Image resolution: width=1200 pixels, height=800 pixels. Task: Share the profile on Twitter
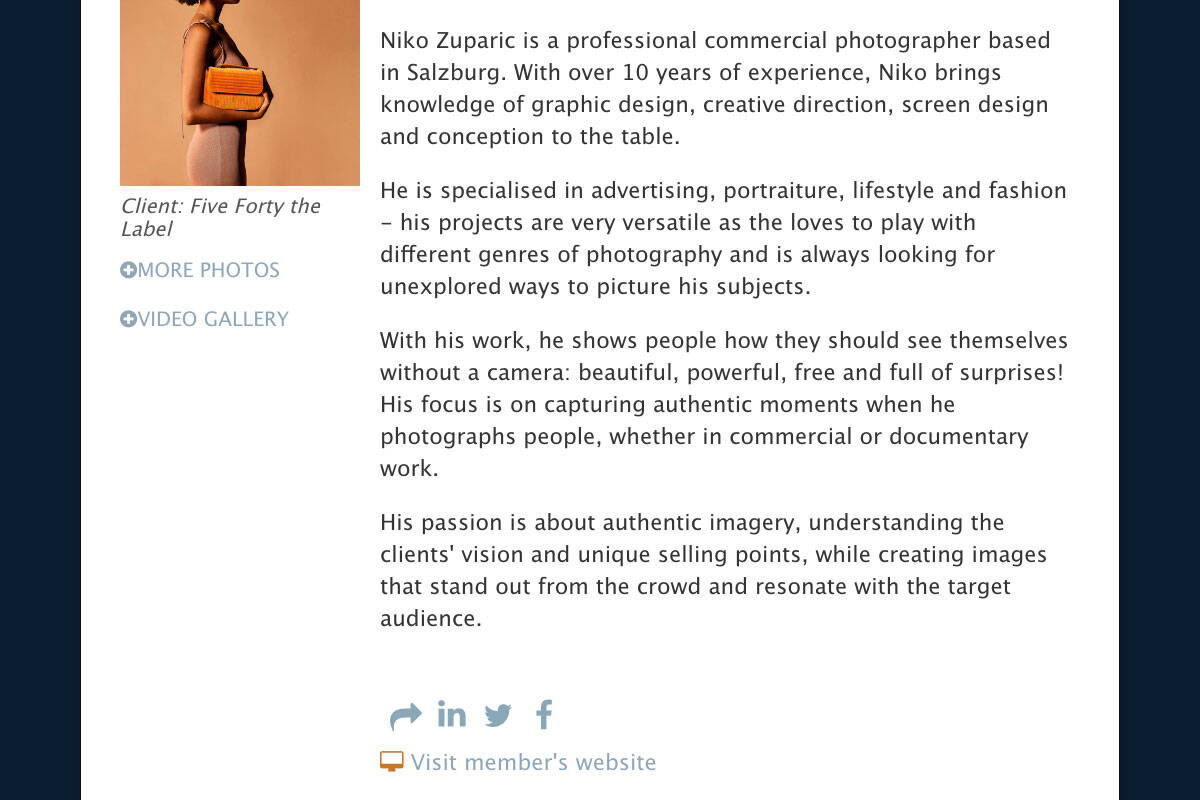pyautogui.click(x=498, y=715)
